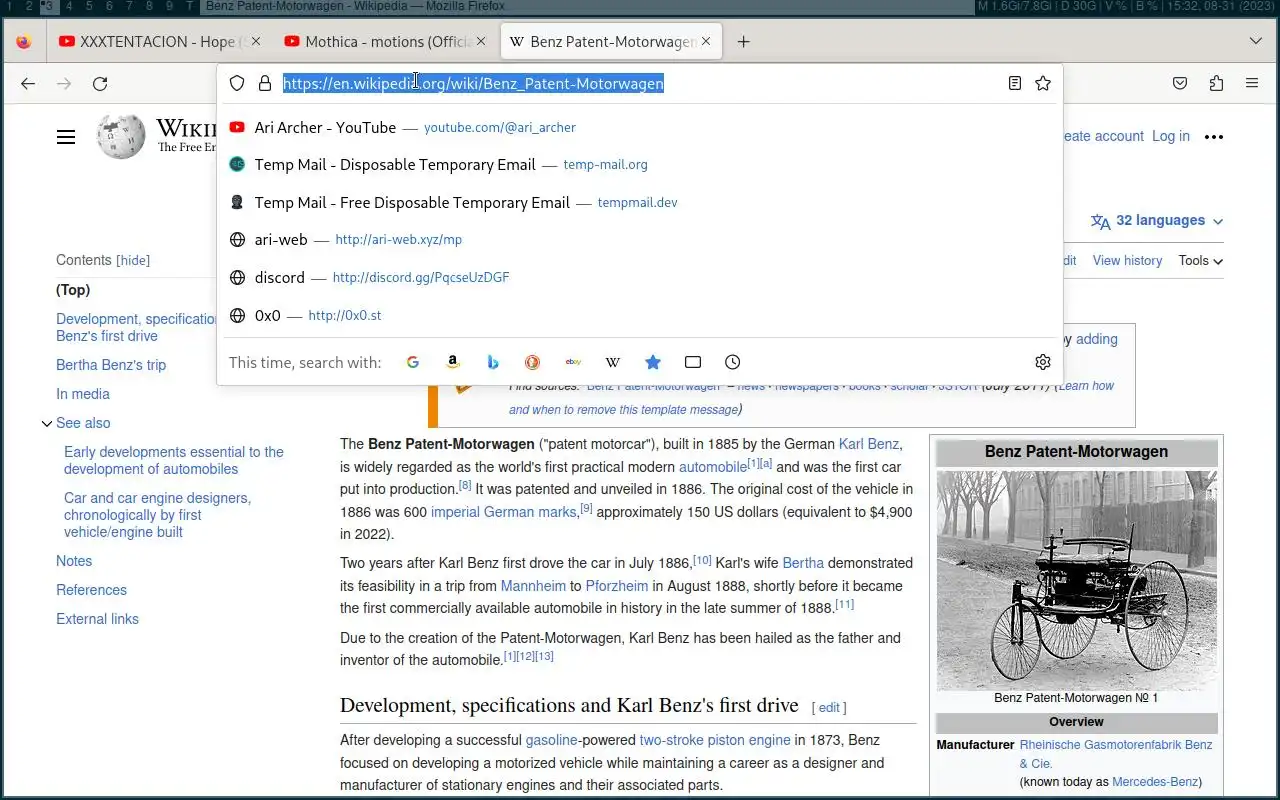Go back with the back arrow
Screen dimensions: 1280x800
pos(28,84)
